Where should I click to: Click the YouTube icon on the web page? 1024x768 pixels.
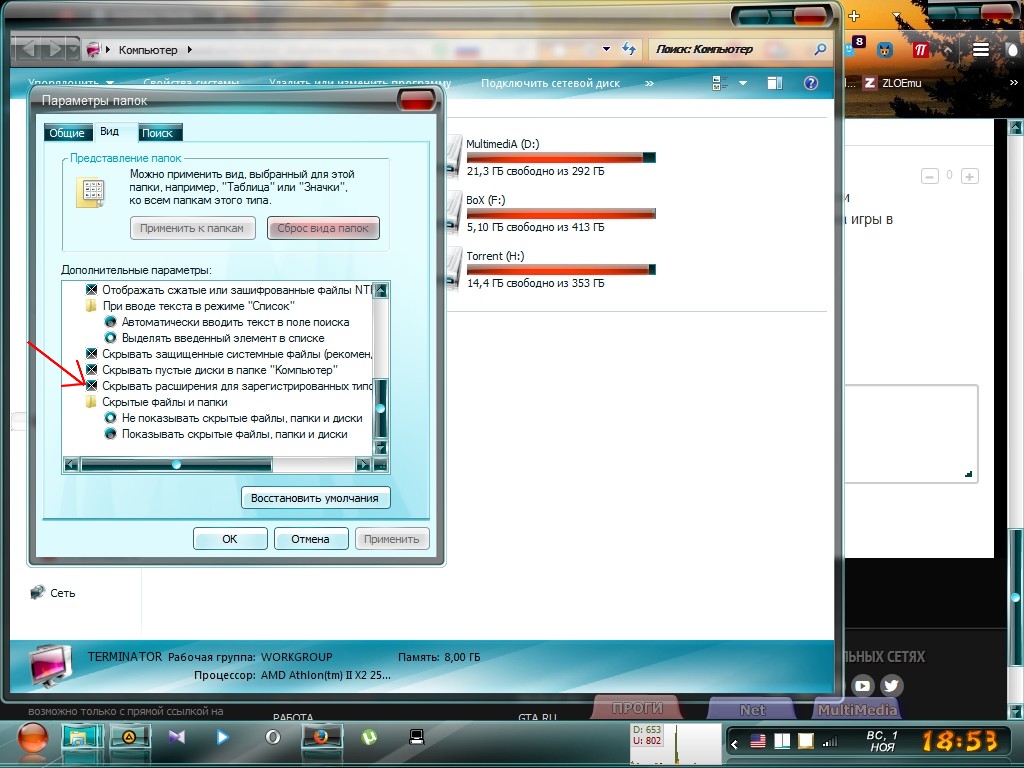click(862, 686)
